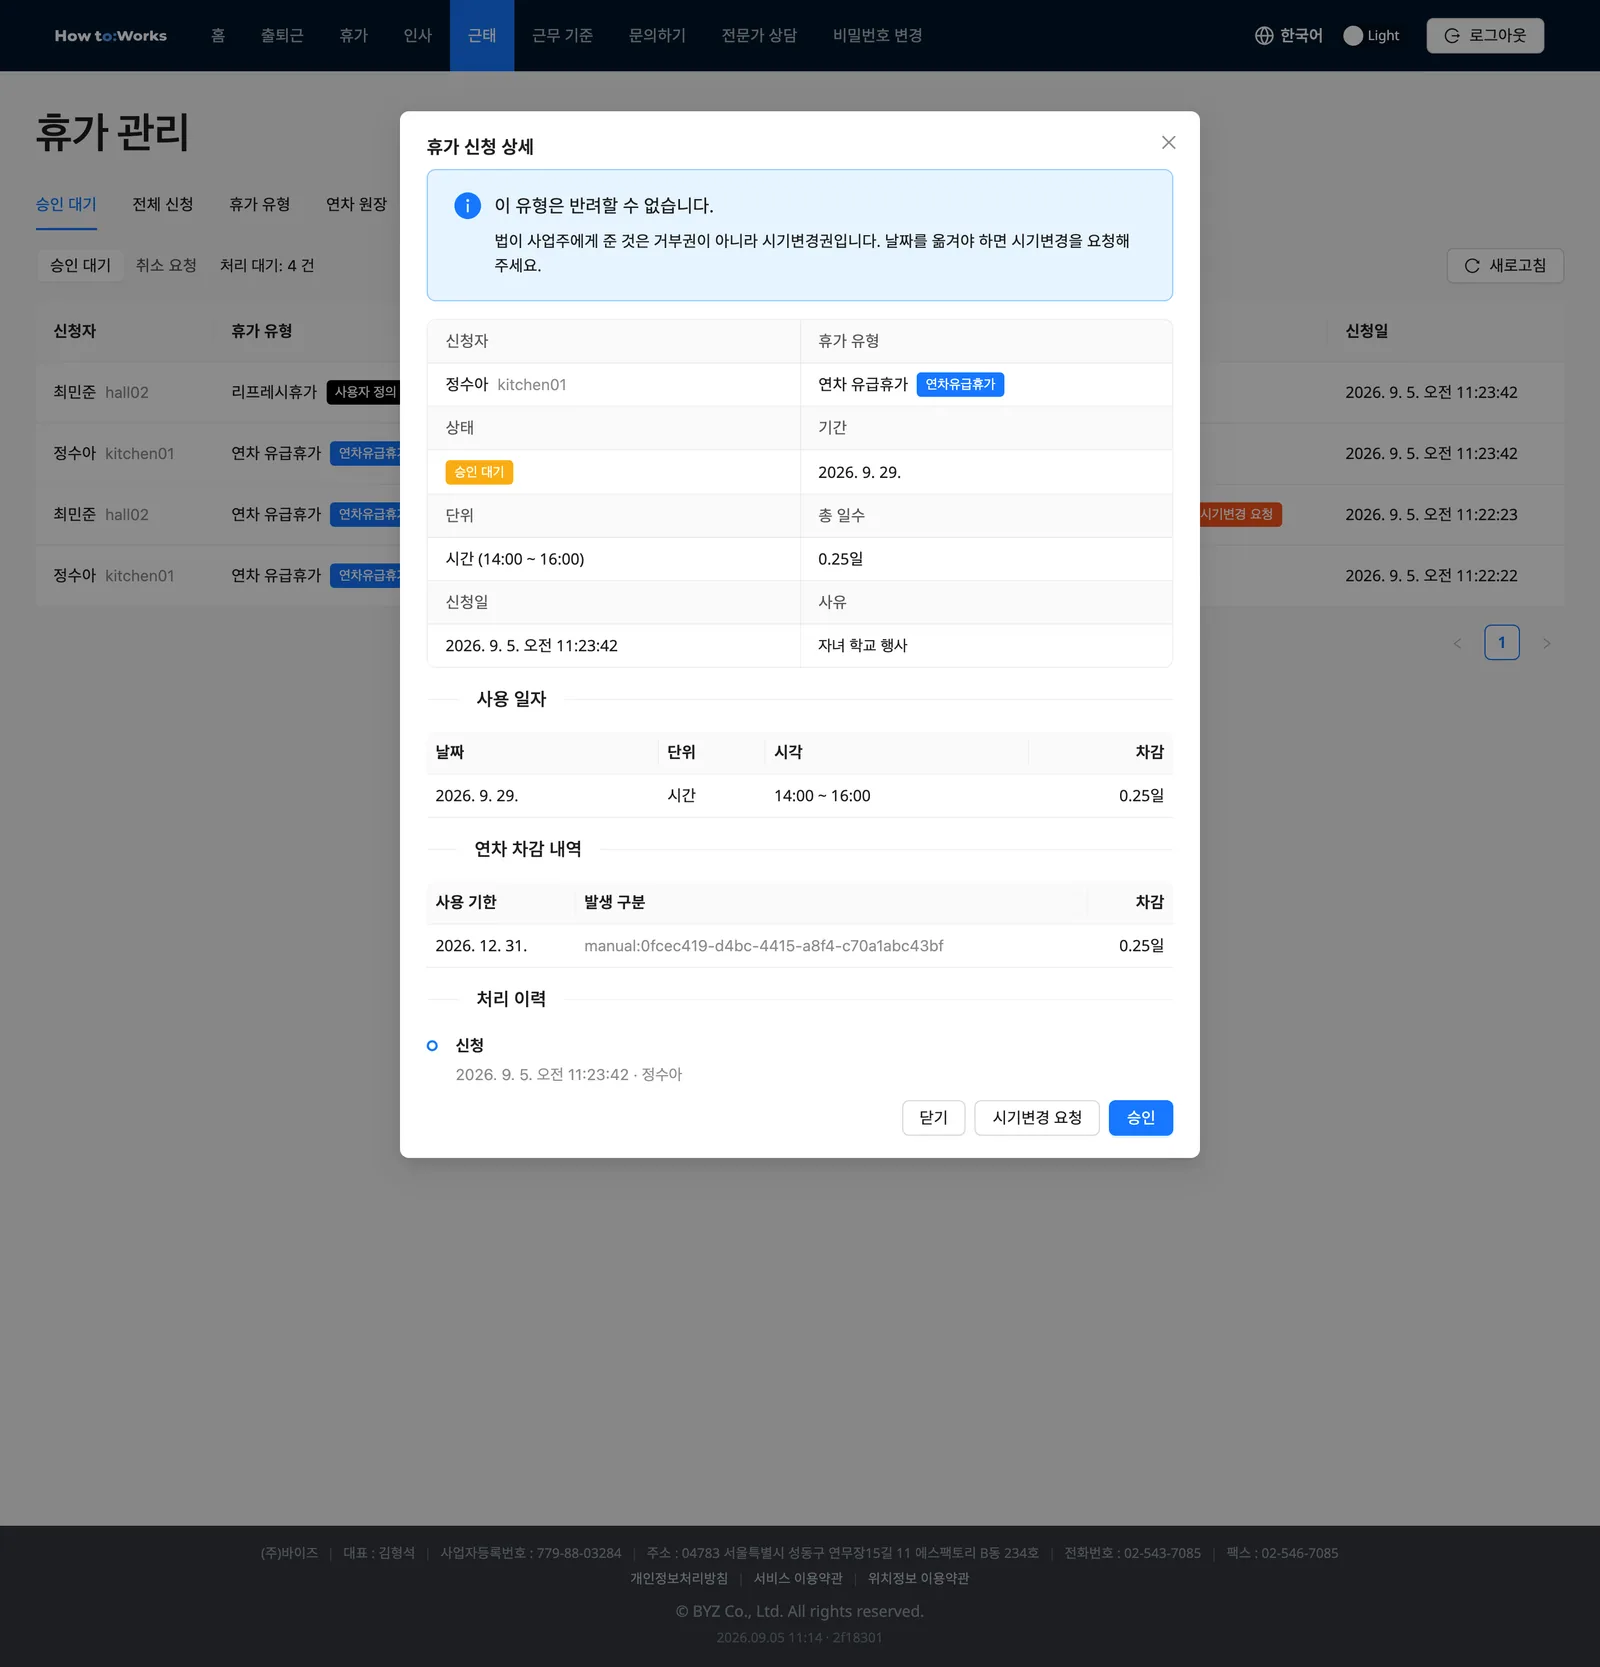This screenshot has width=1600, height=1667.
Task: Open the 문의하기 menu item
Action: pyautogui.click(x=657, y=36)
